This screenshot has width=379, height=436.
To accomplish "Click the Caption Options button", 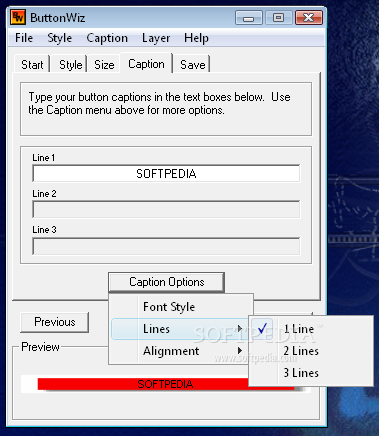I will pos(166,282).
